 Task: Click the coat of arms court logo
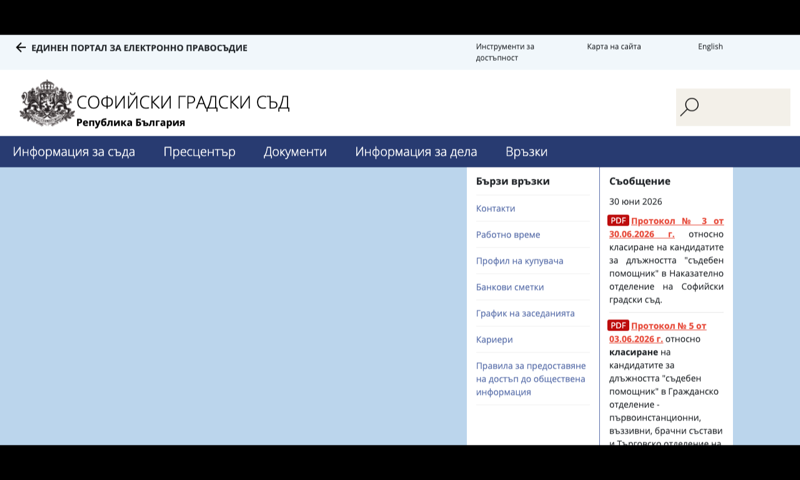tap(46, 103)
